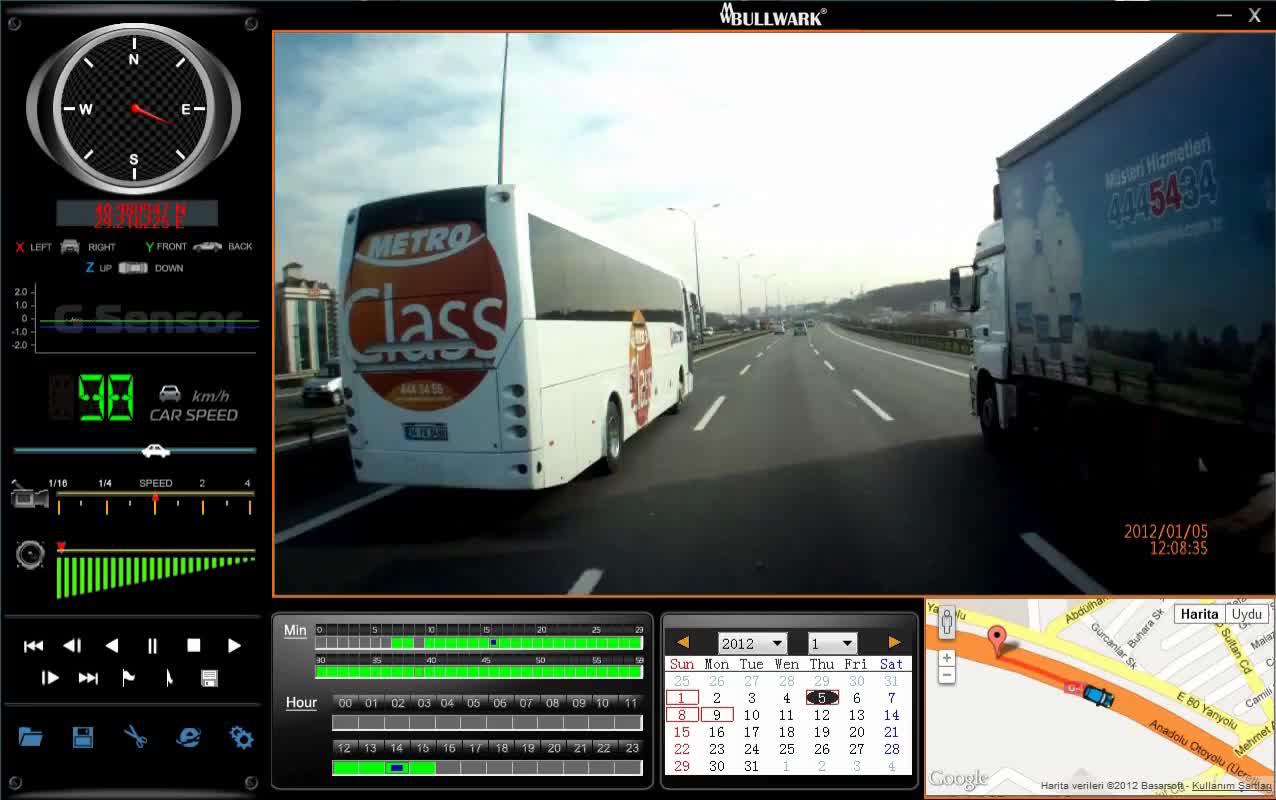Select January 8 in the calendar
This screenshot has height=800, width=1276.
[682, 715]
